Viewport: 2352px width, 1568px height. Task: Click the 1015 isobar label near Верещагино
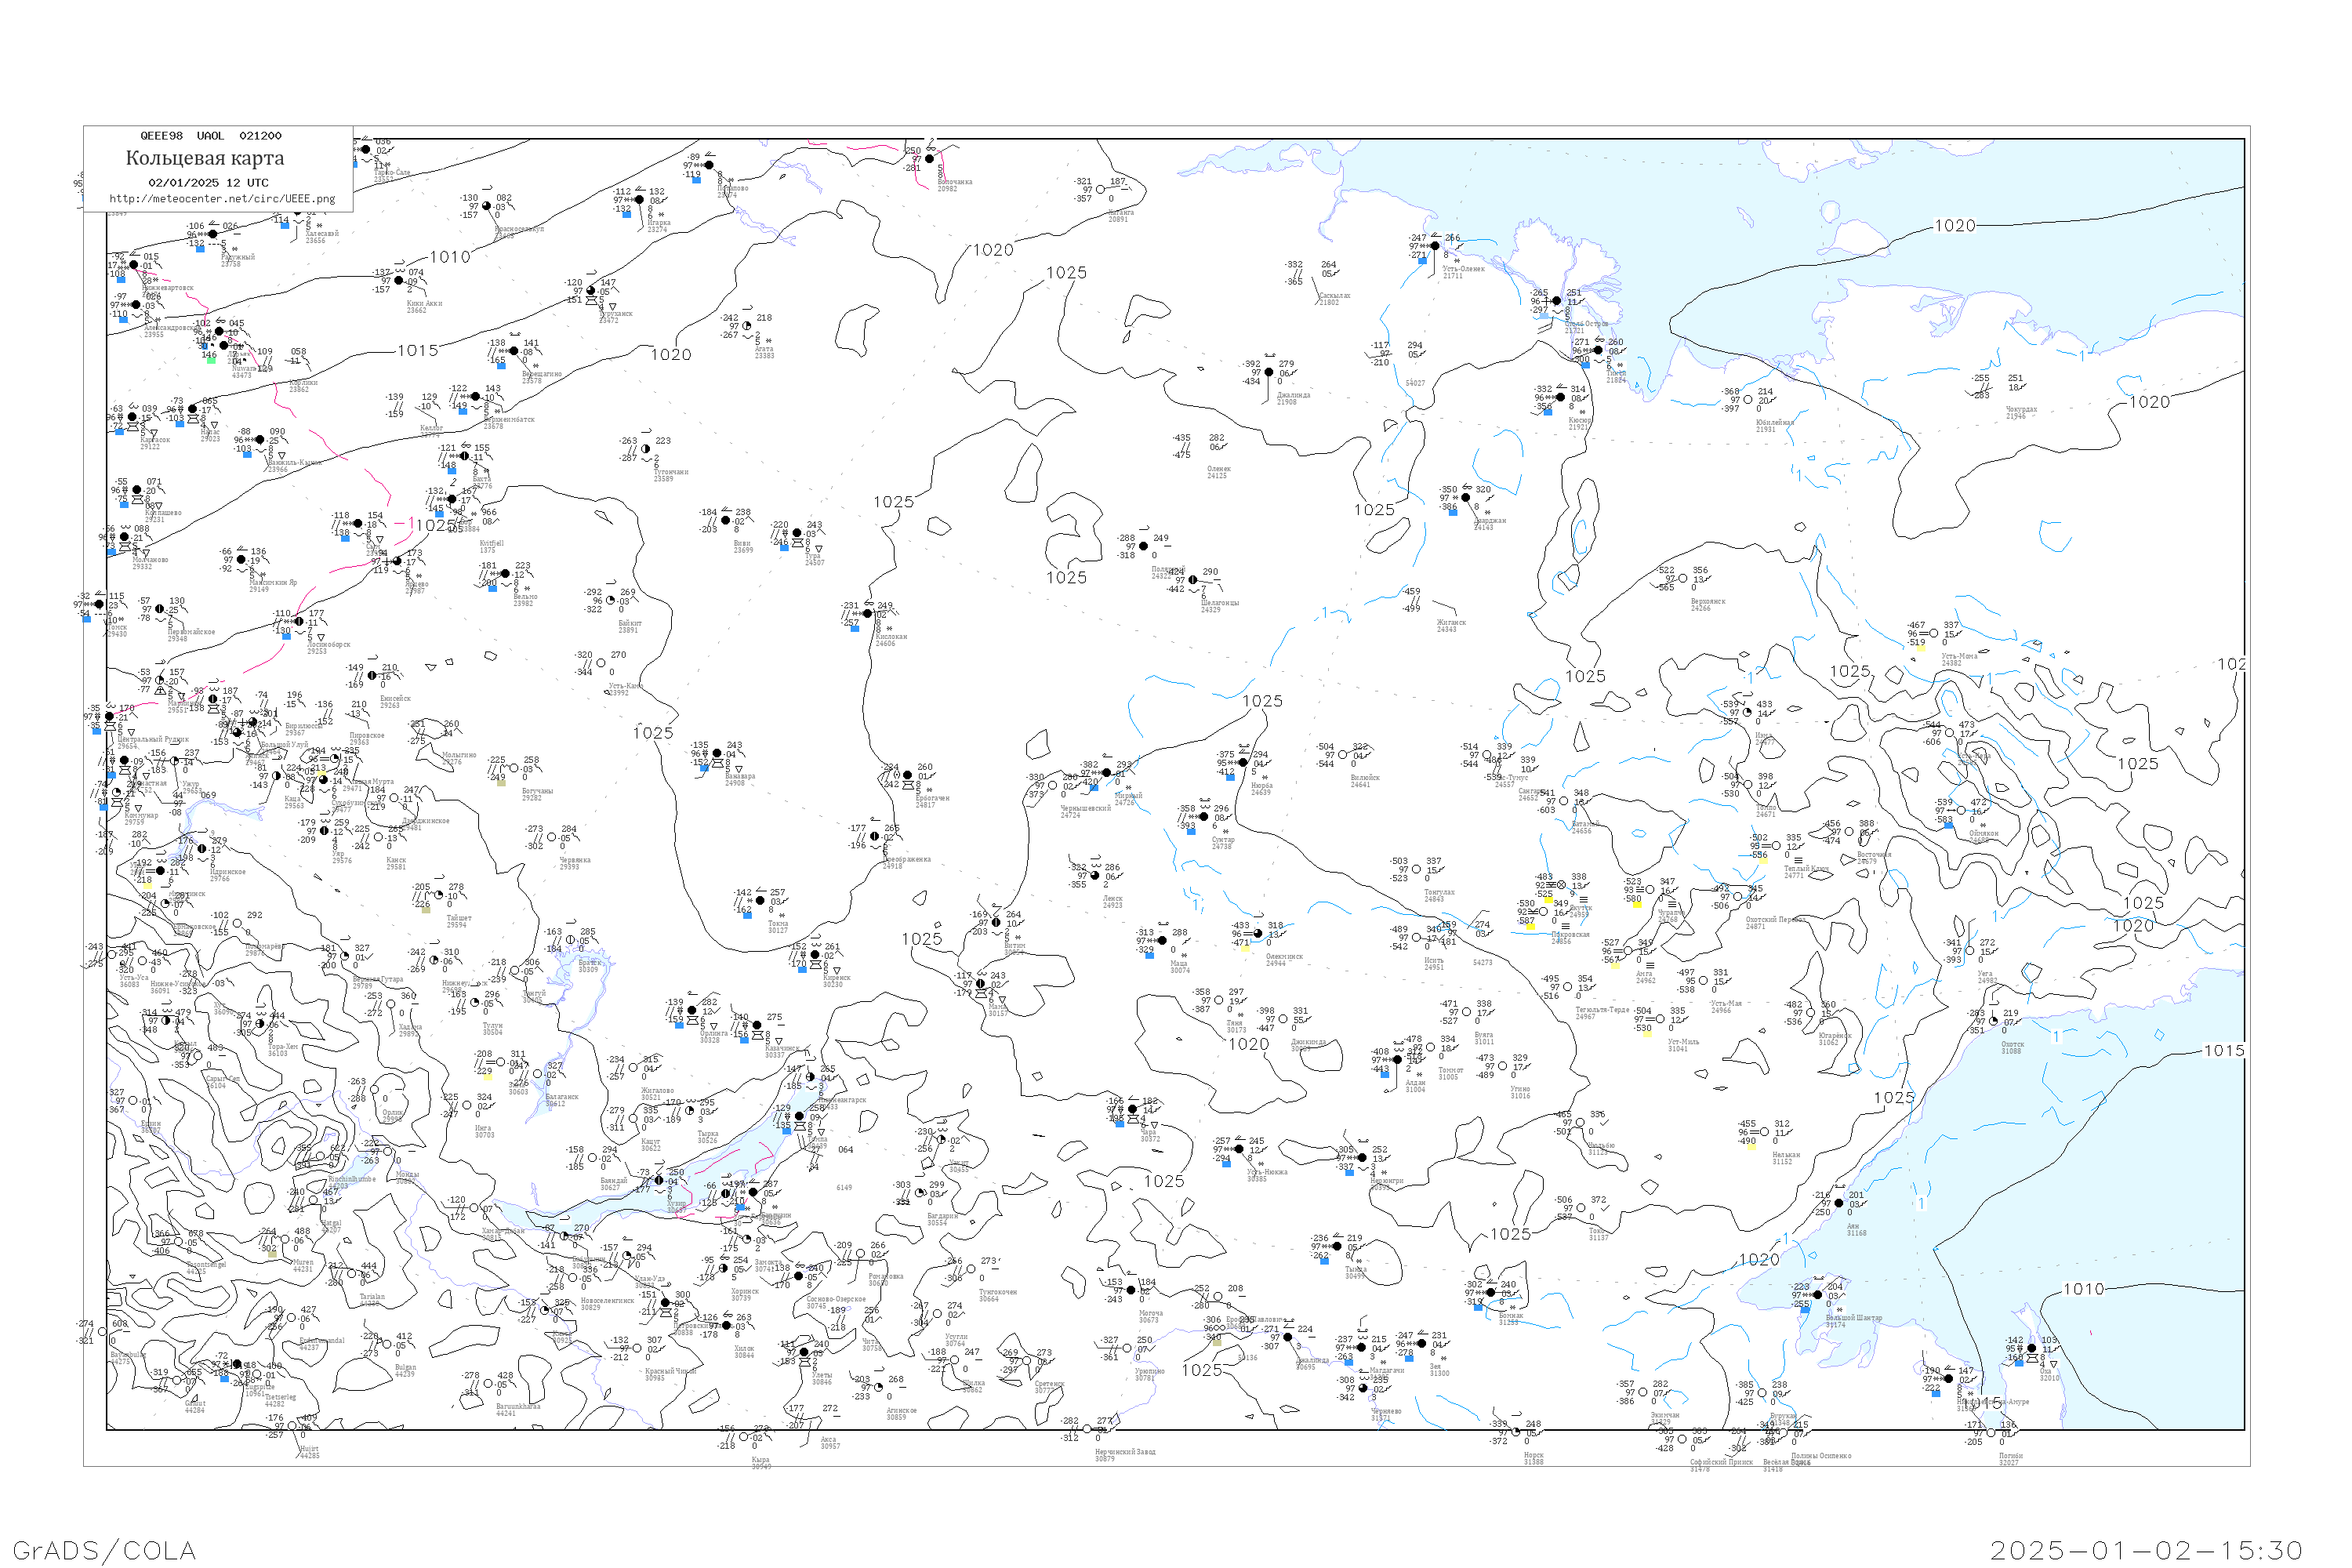pyautogui.click(x=417, y=350)
